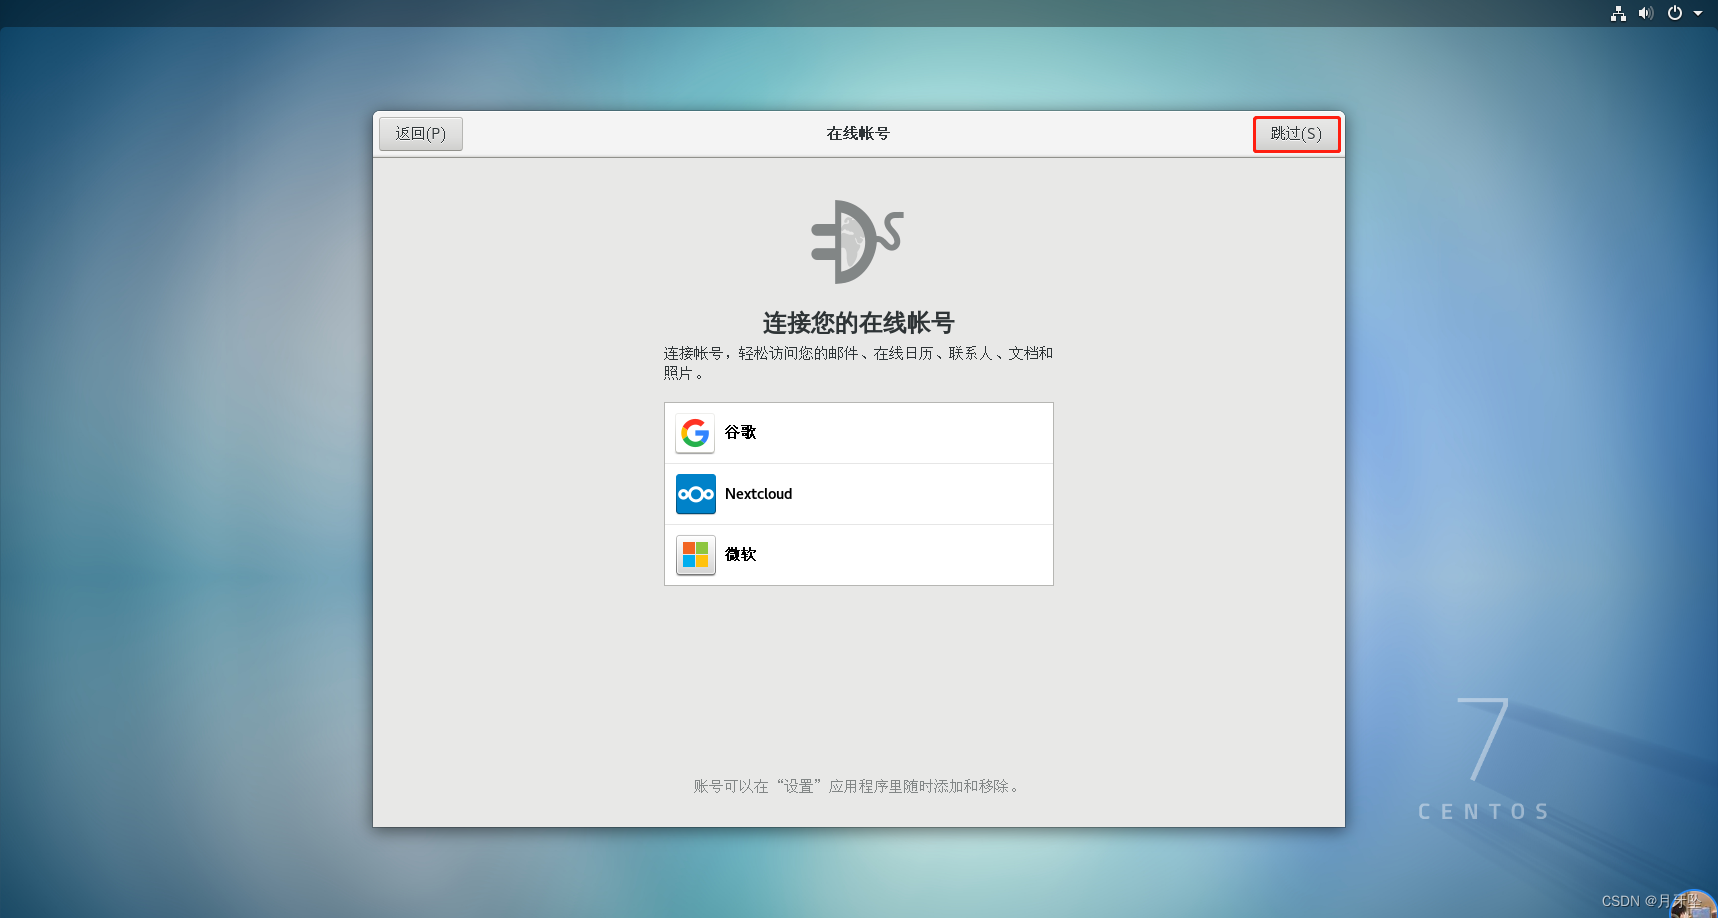Select the 谷歌 account label
The image size is (1718, 918).
(740, 433)
